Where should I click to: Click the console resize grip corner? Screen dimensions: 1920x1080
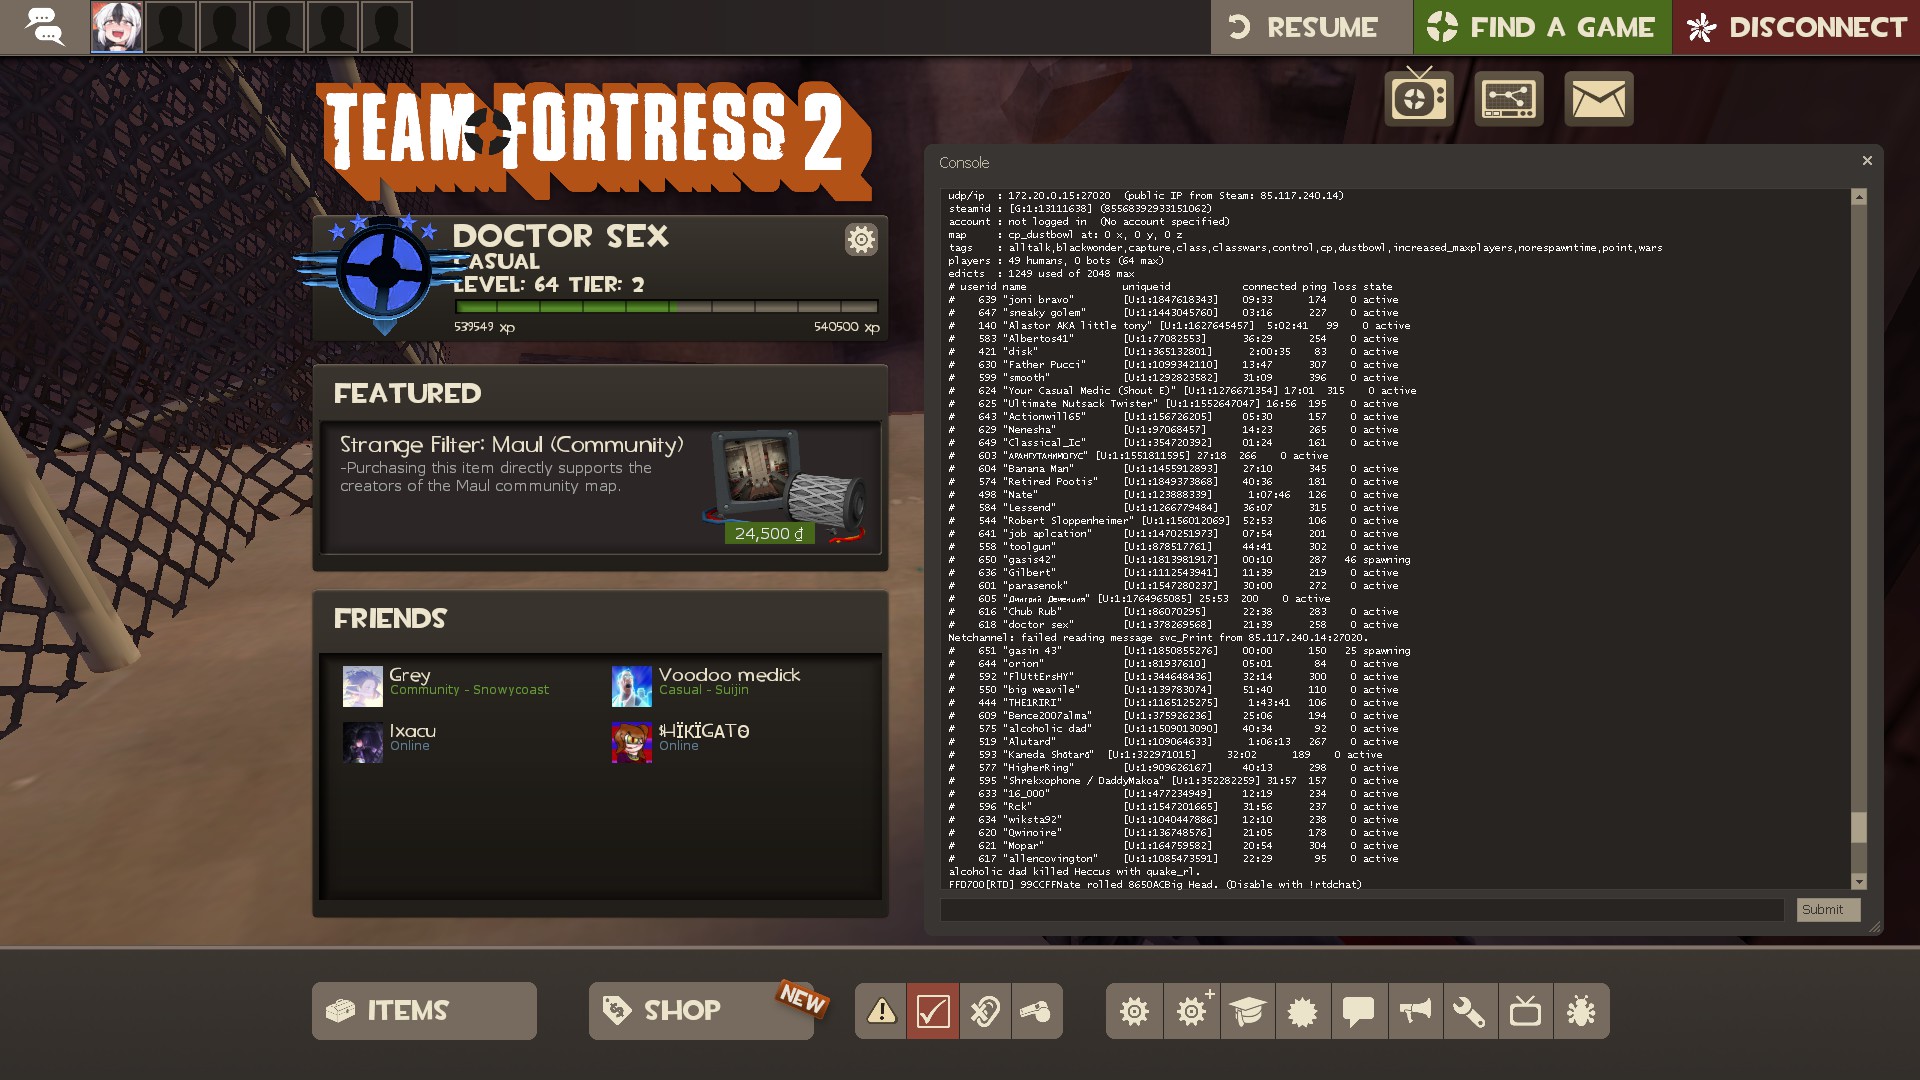[1875, 927]
